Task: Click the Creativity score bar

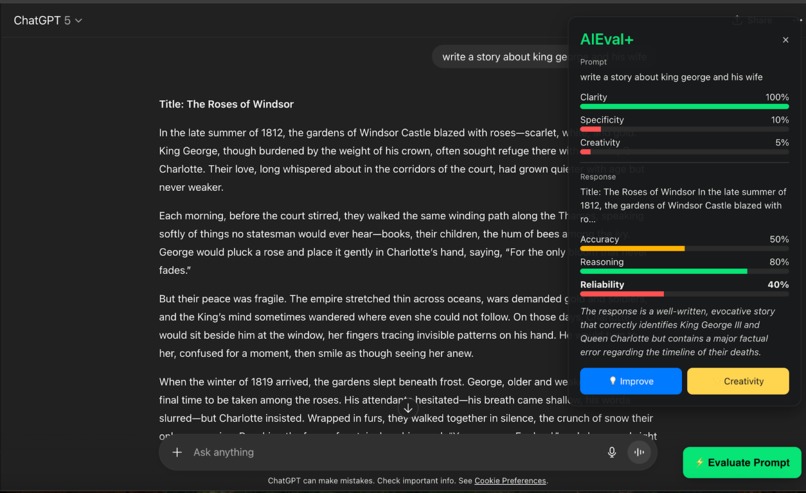Action: 684,152
